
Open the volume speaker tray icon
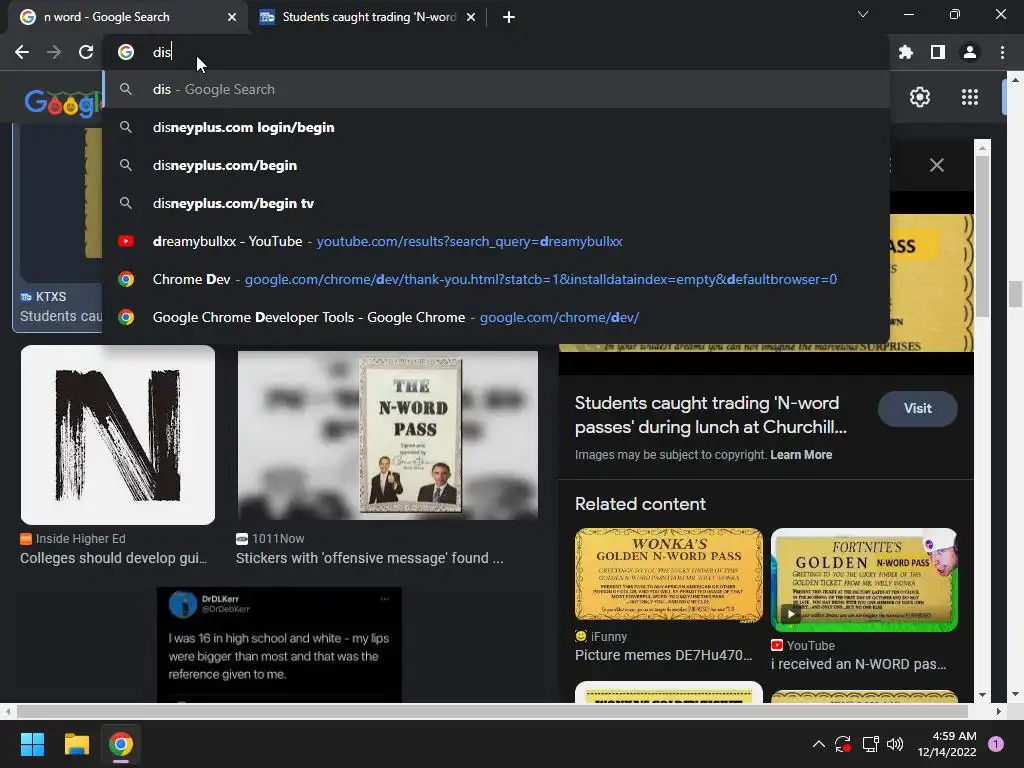pos(895,744)
